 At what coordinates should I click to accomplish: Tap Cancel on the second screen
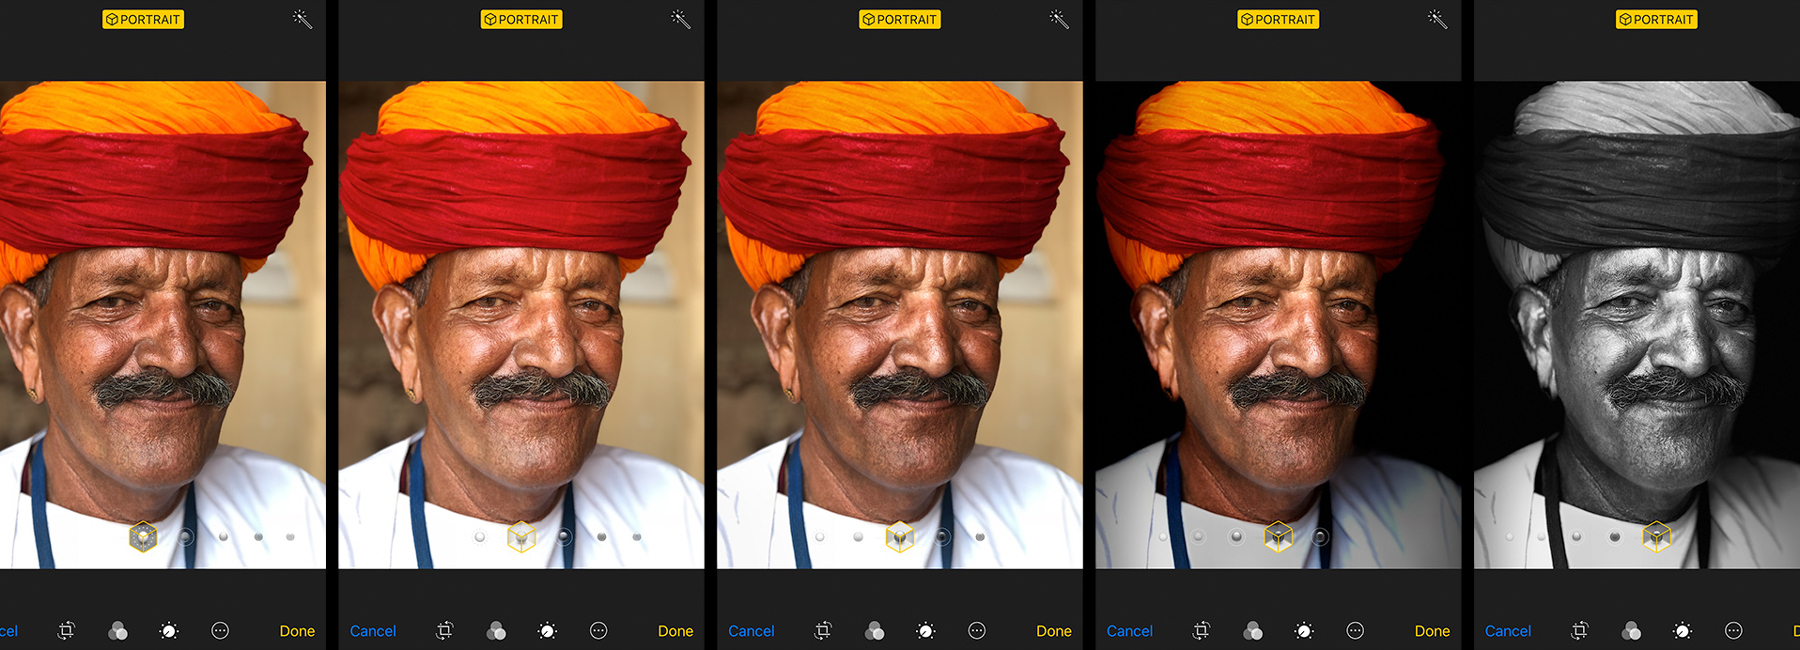373,631
